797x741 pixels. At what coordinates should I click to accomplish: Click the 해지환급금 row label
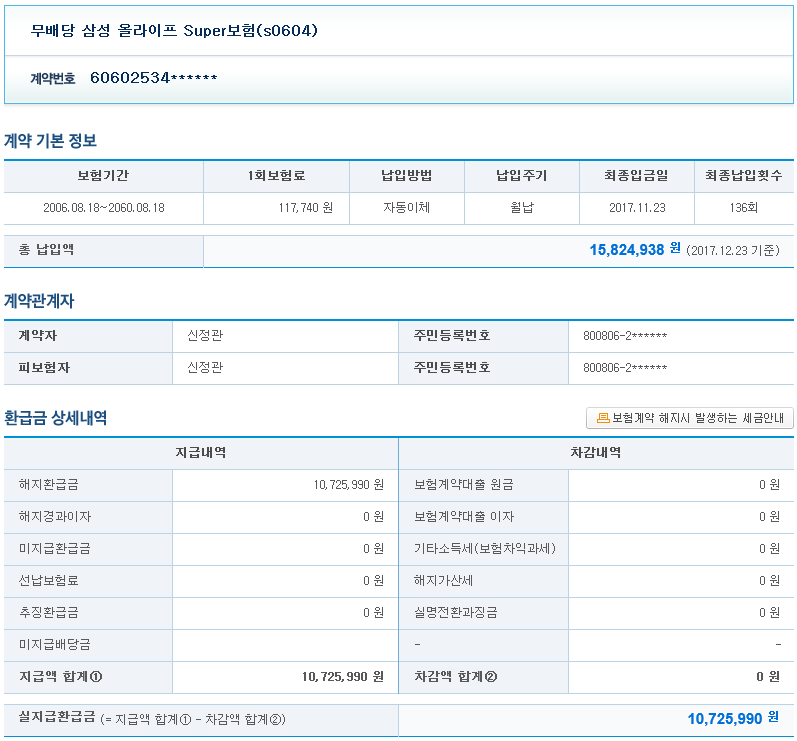pos(48,485)
